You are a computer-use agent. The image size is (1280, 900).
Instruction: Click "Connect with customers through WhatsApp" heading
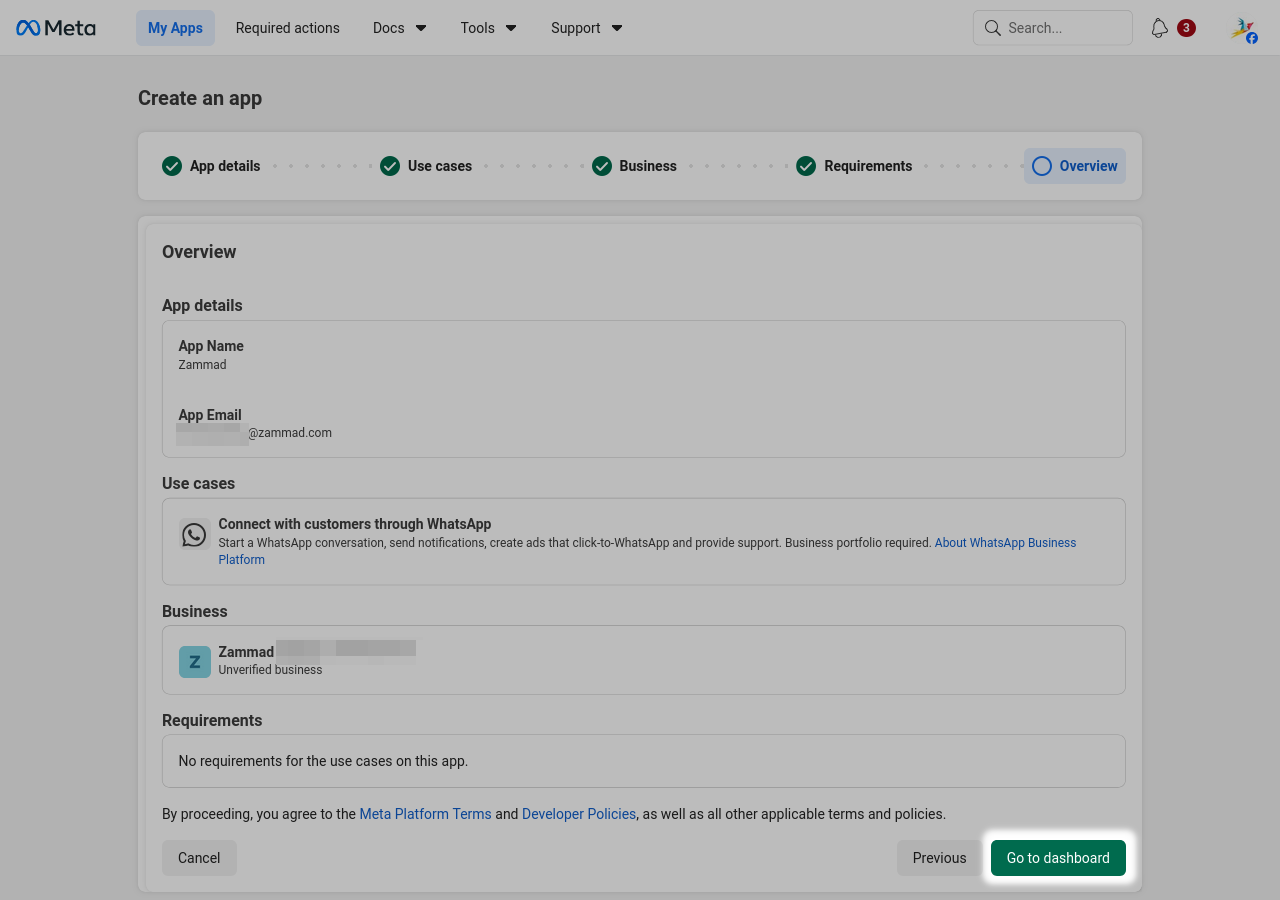tap(355, 524)
